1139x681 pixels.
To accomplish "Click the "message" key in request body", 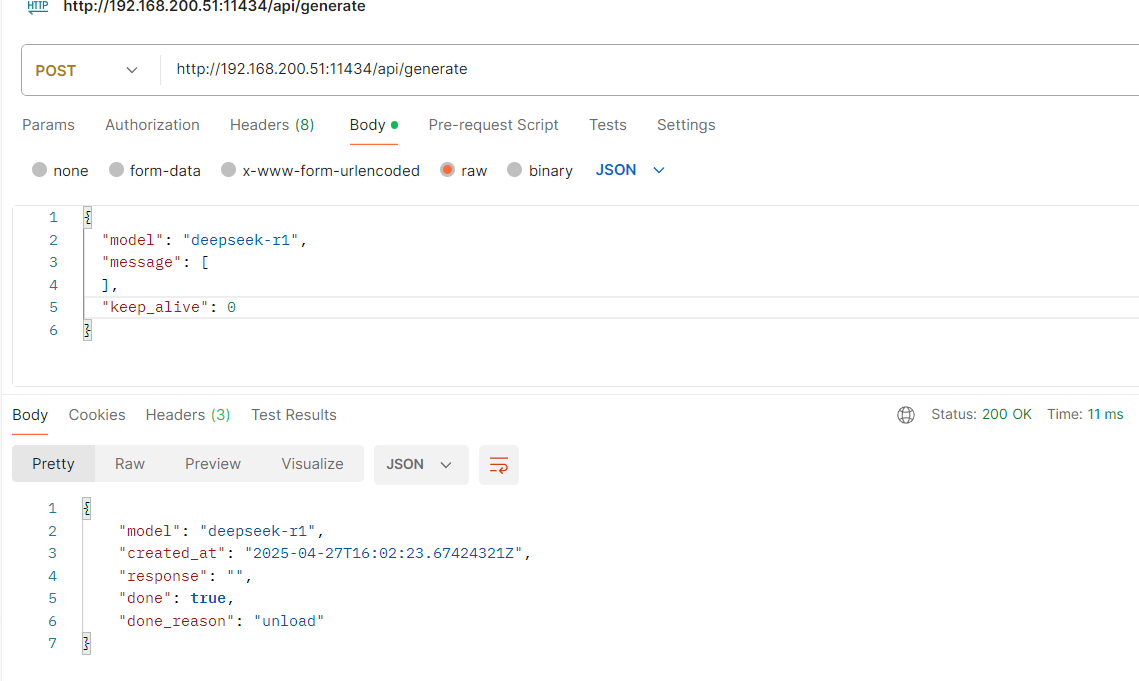I will tap(141, 262).
